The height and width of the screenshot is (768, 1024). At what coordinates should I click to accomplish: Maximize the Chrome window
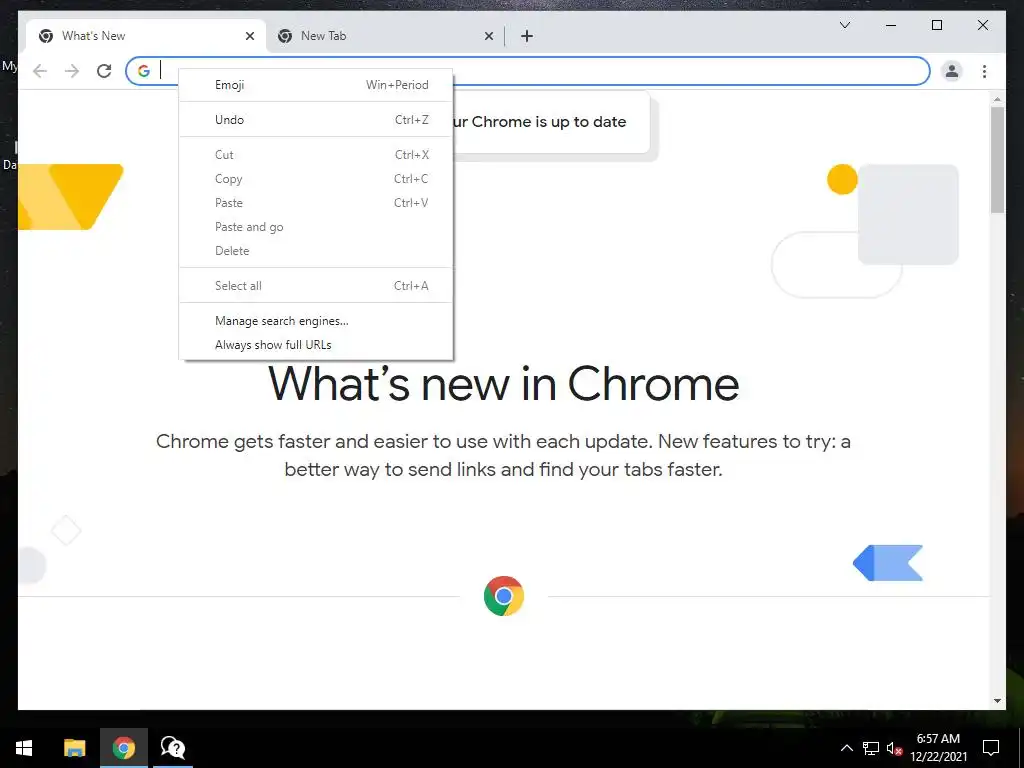[936, 25]
